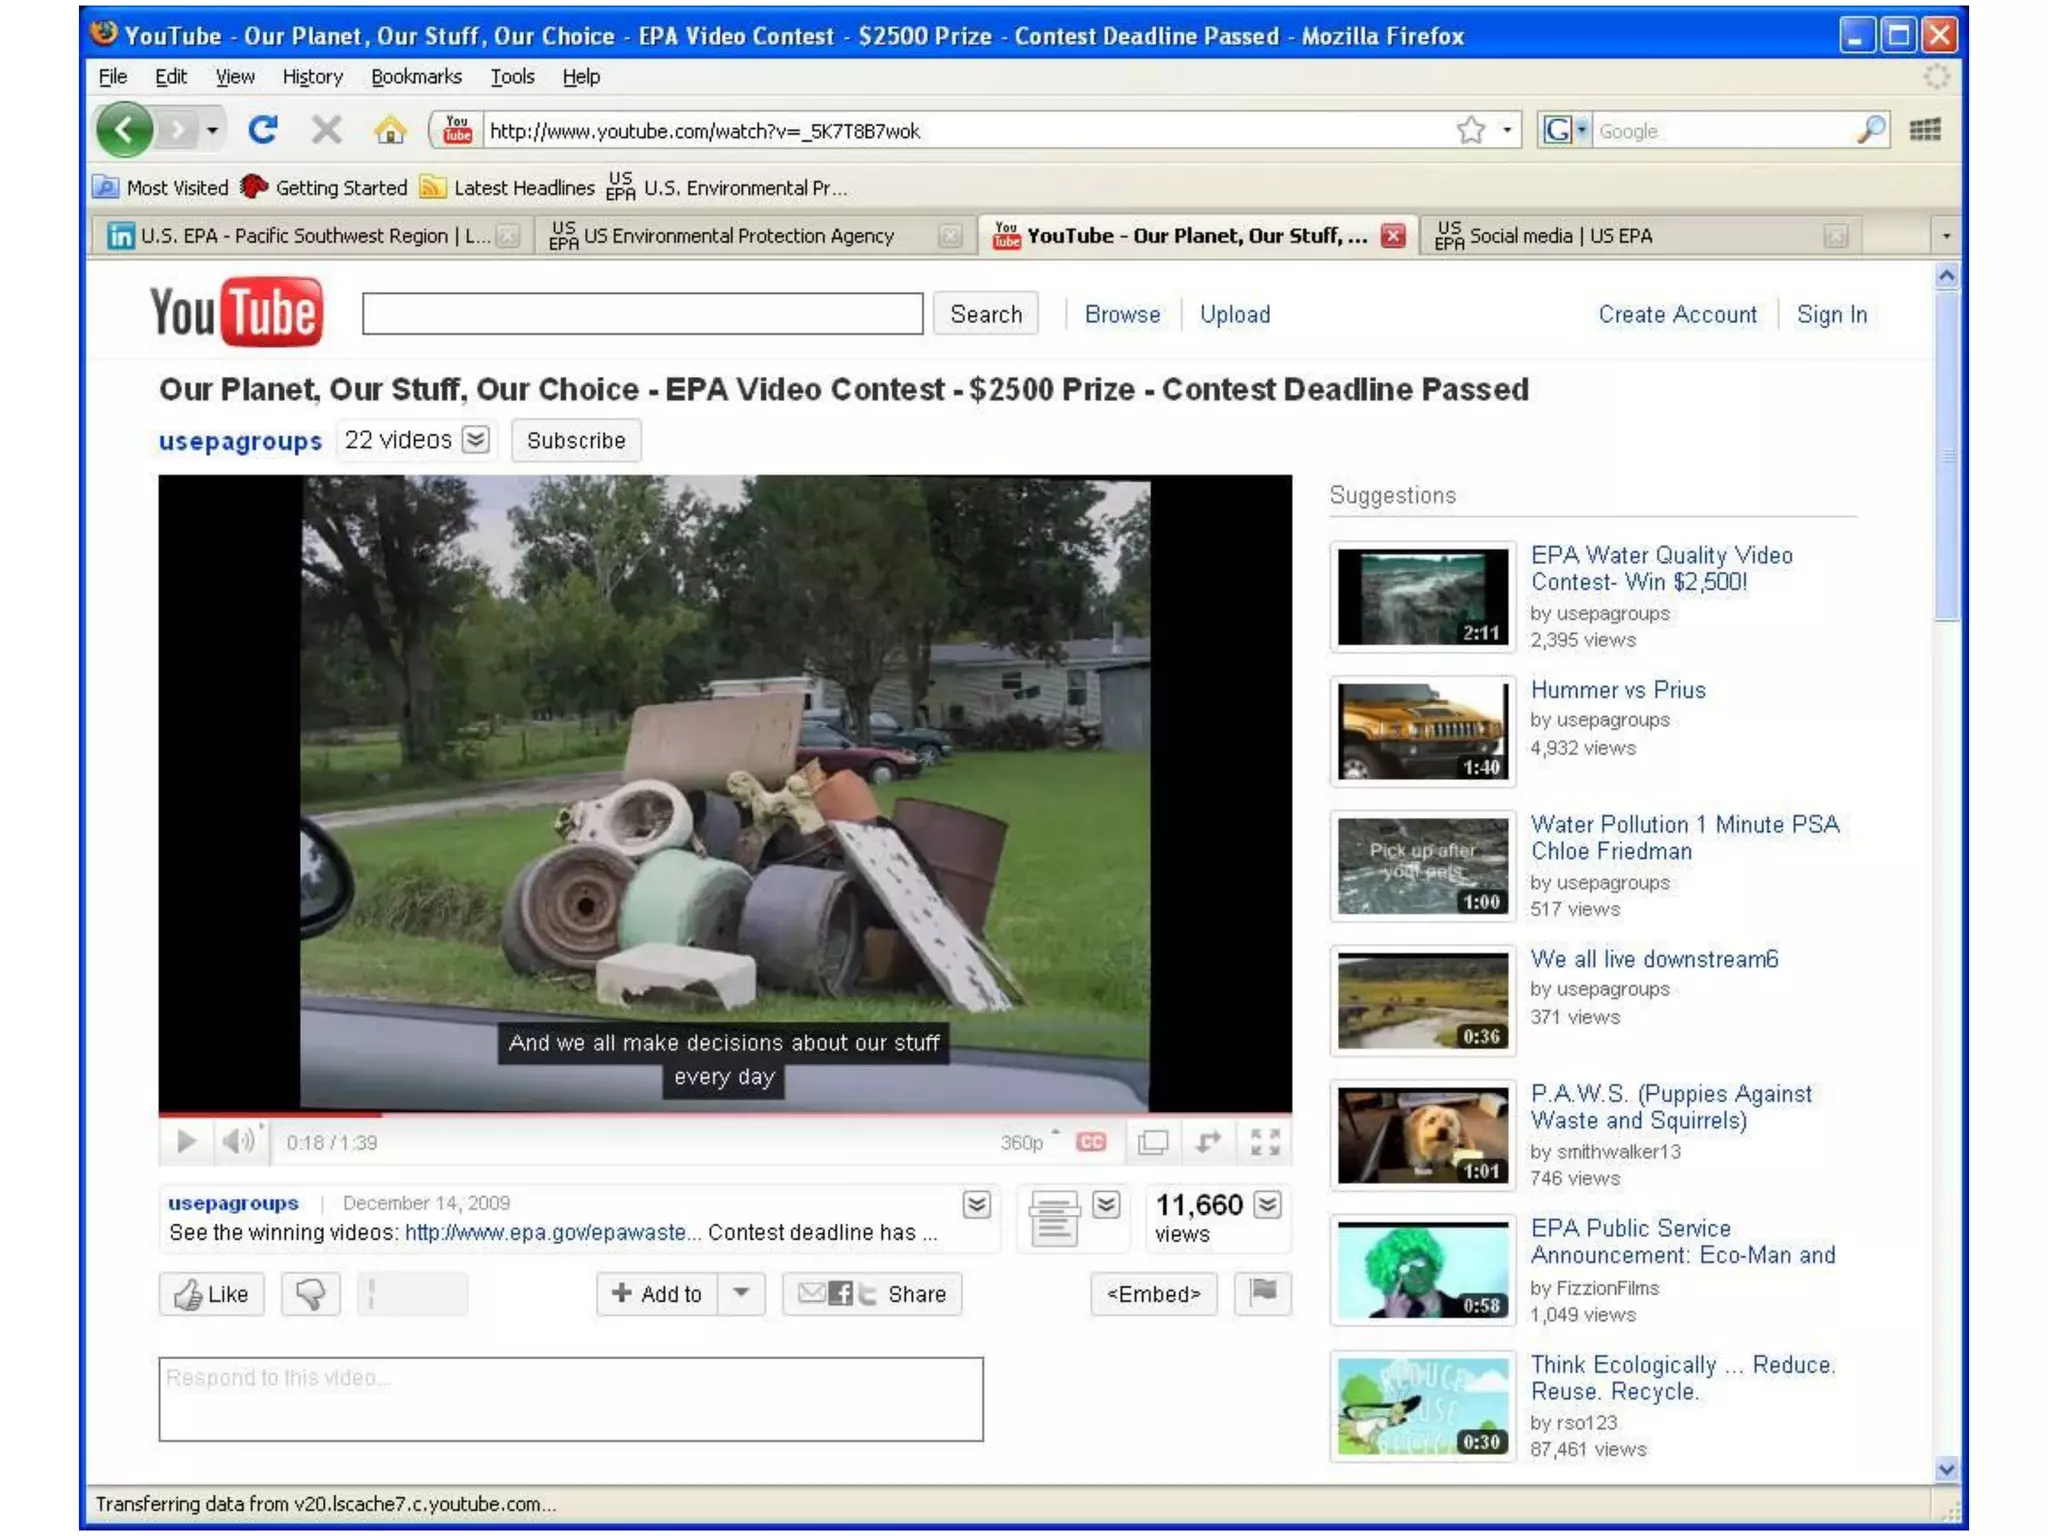Click the Firefox reload page icon

click(263, 130)
